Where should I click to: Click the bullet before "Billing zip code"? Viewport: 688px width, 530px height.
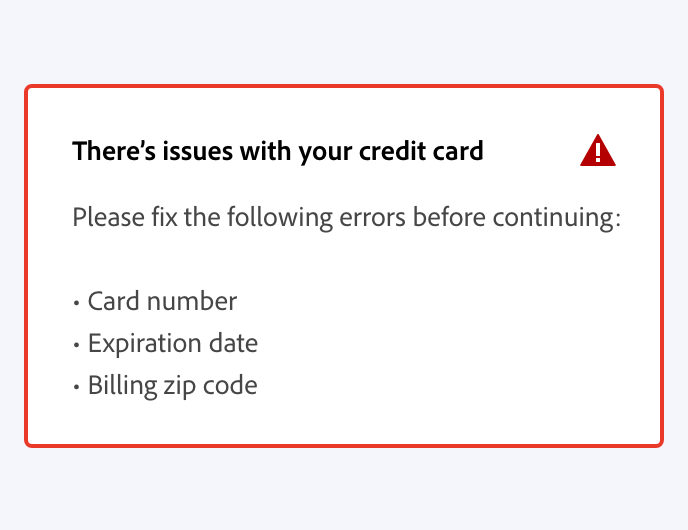(77, 386)
